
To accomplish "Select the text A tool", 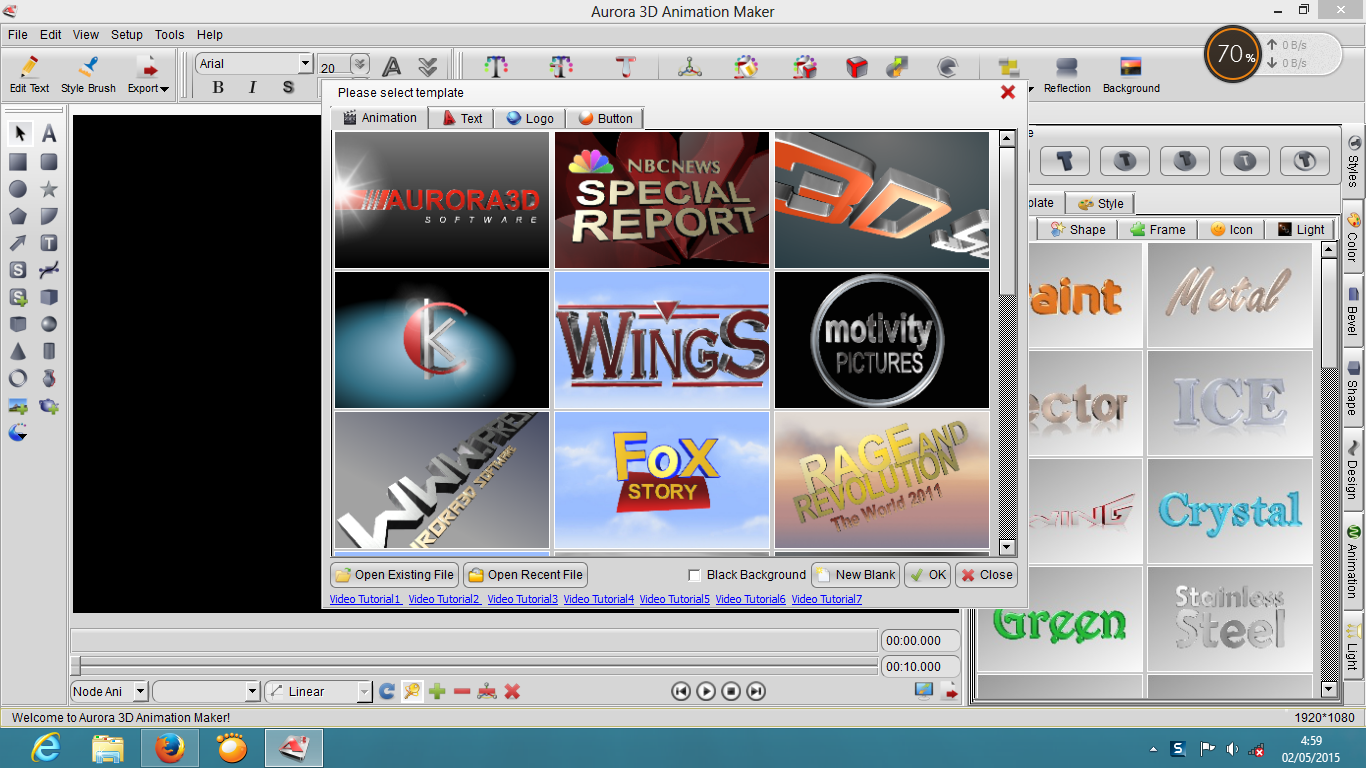I will point(48,134).
